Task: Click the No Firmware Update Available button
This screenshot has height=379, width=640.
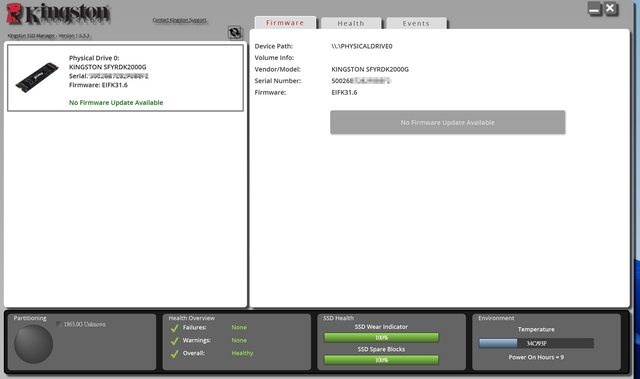Action: tap(448, 122)
